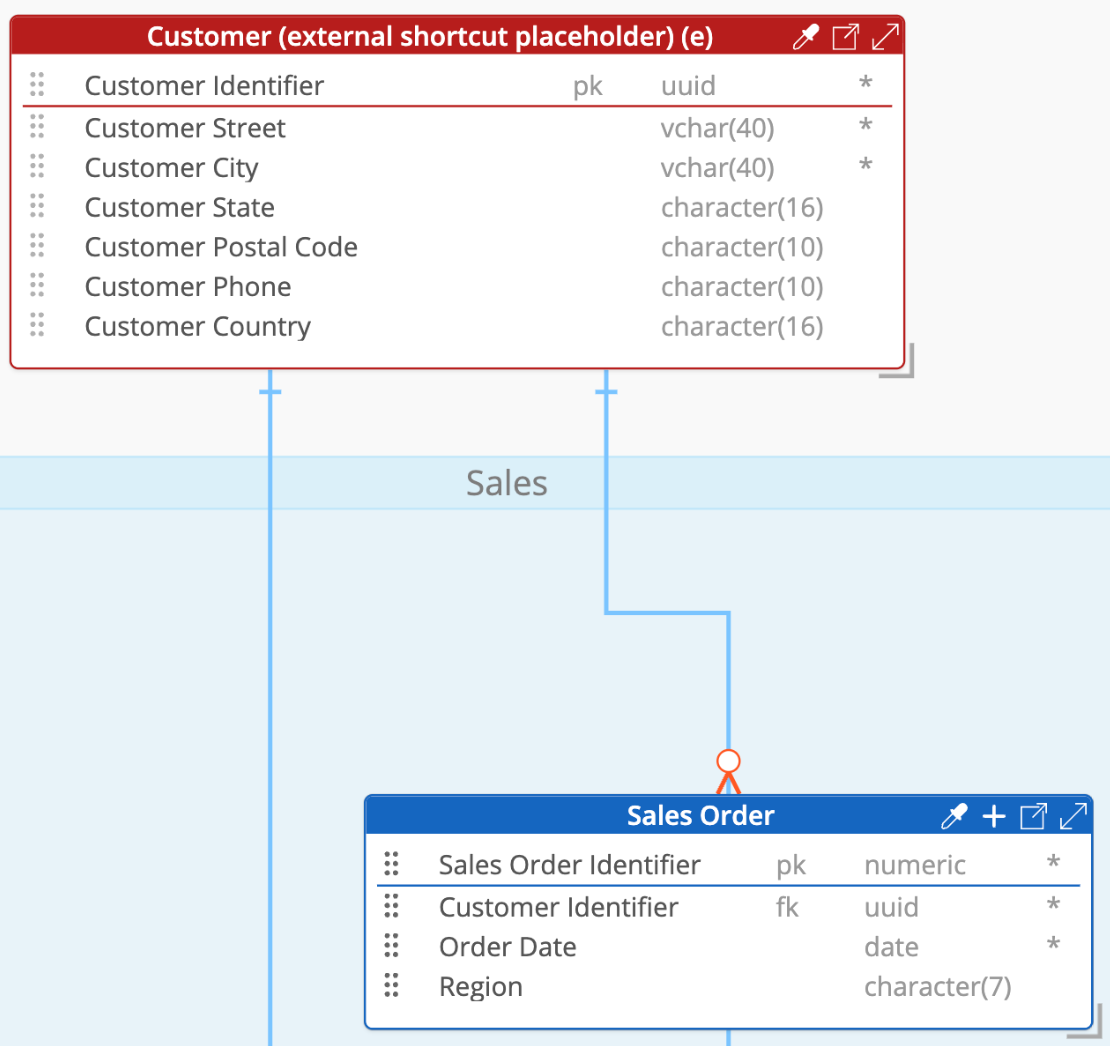
Task: Select the Sales subject area header
Action: point(506,483)
